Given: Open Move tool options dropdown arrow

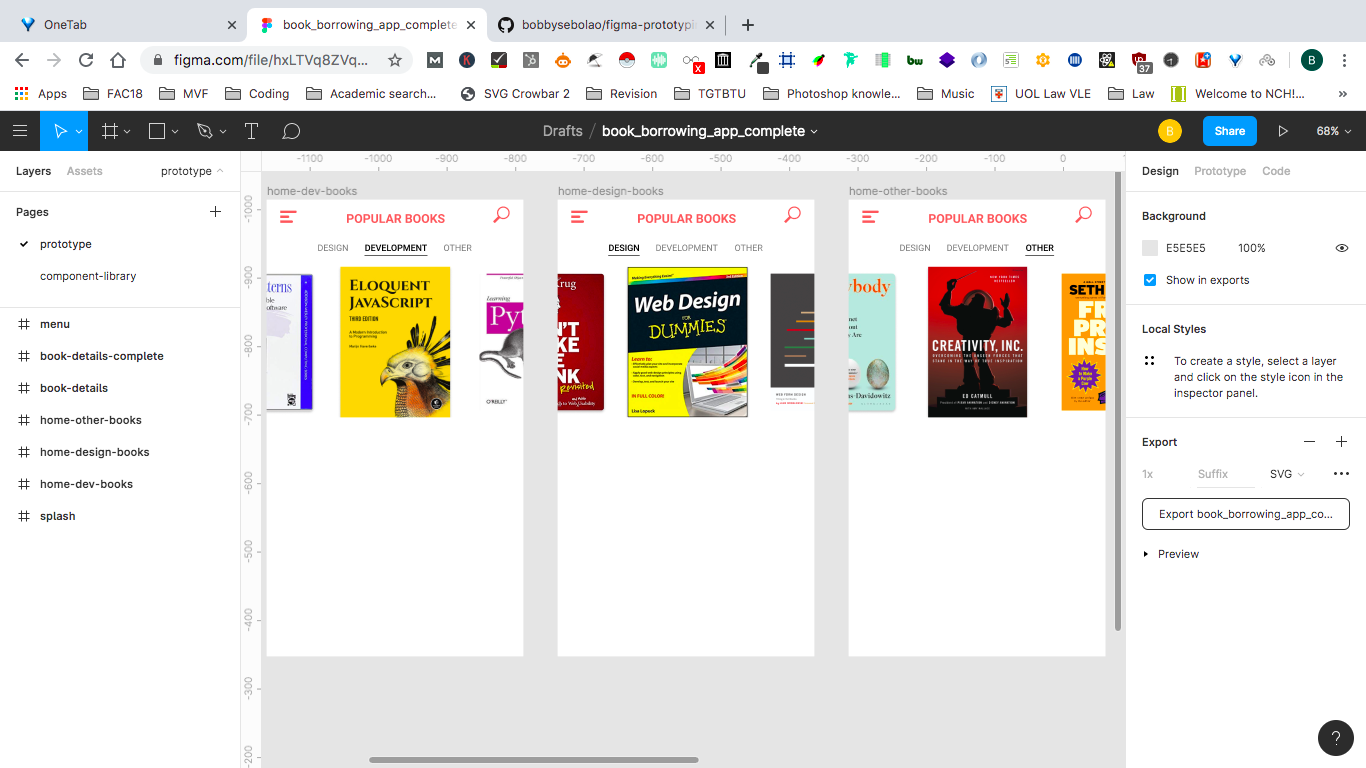Looking at the screenshot, I should point(79,132).
